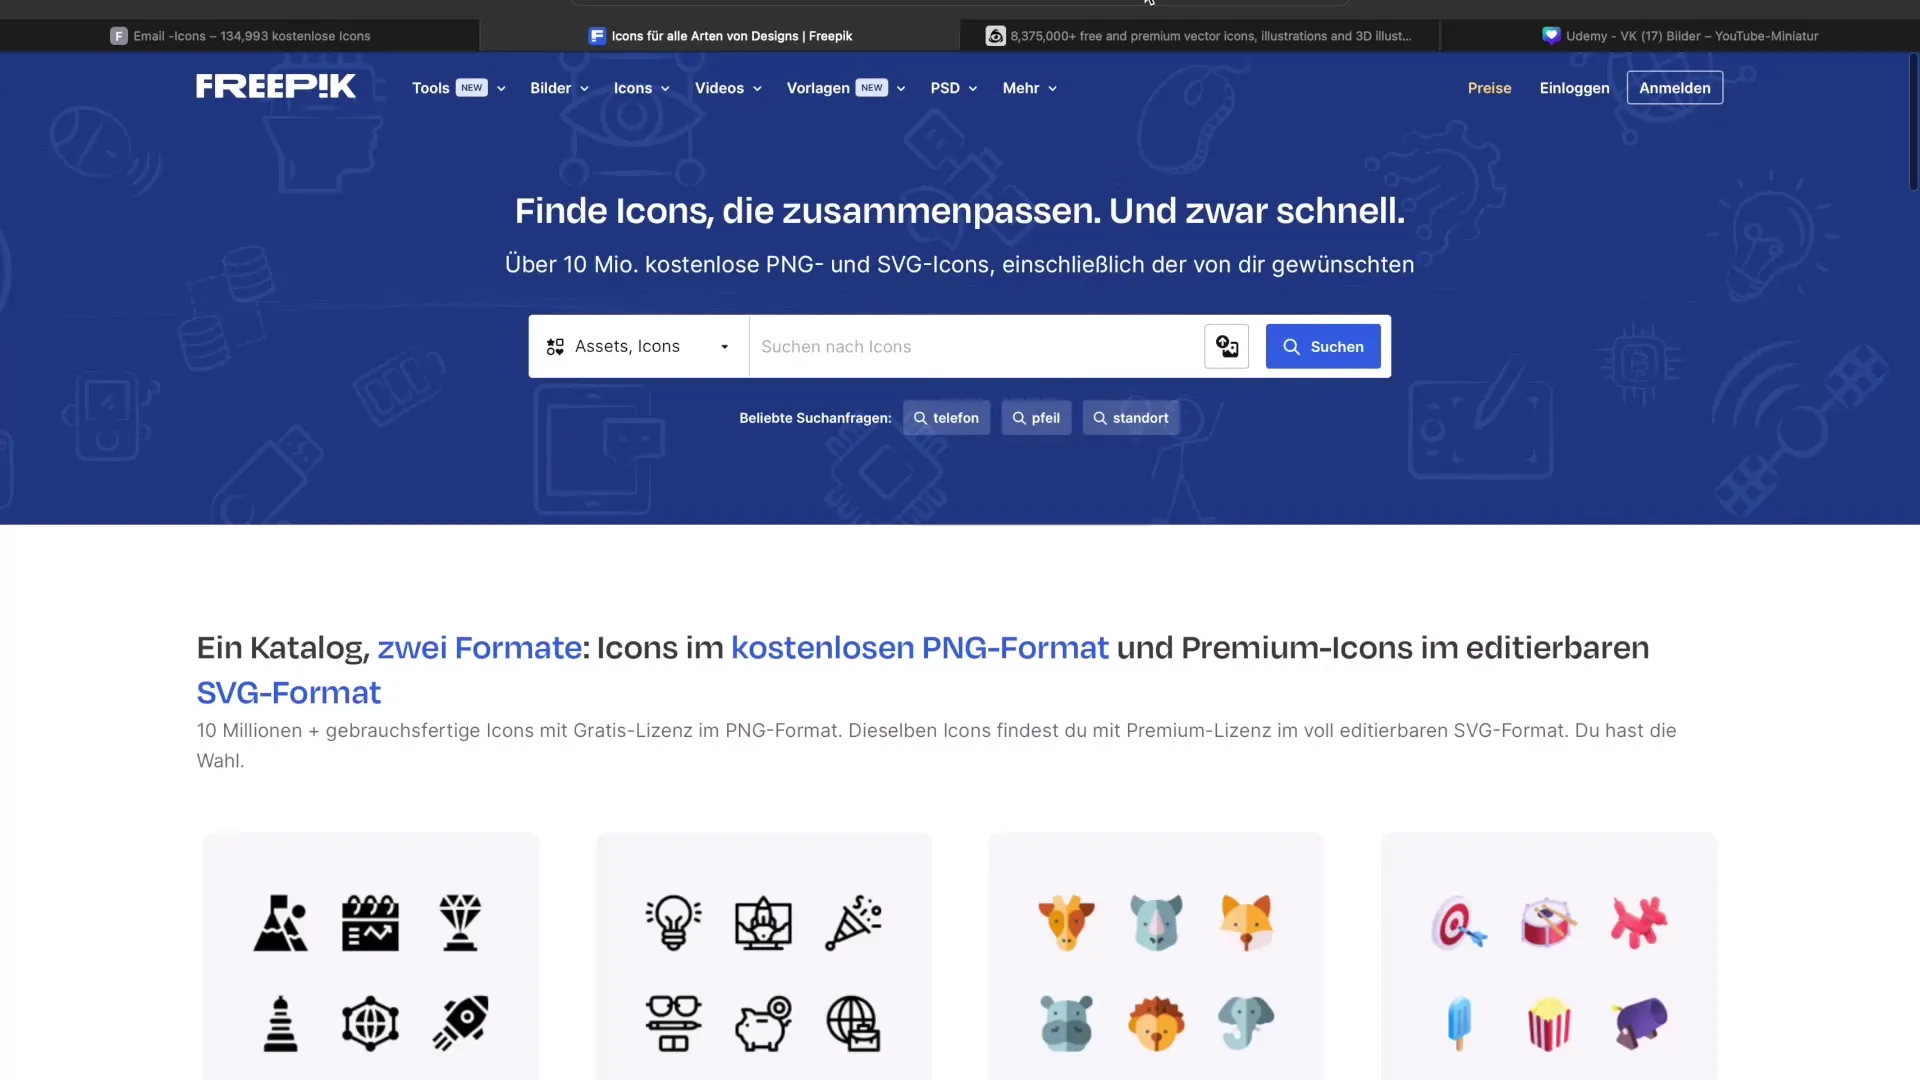The height and width of the screenshot is (1080, 1920).
Task: Expand the Bilder menu
Action: [559, 88]
